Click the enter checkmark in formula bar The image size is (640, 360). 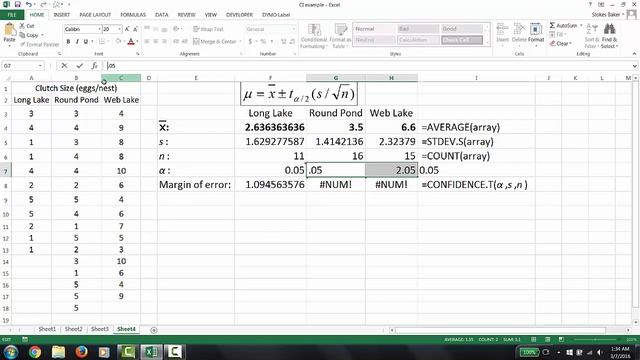[79, 65]
